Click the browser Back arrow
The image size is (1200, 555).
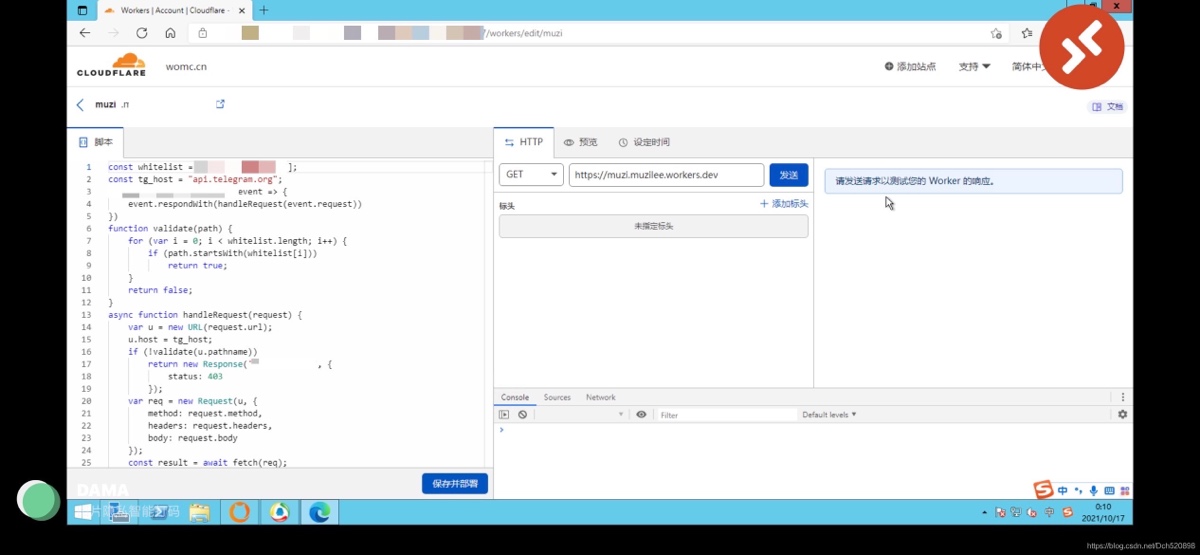point(85,33)
